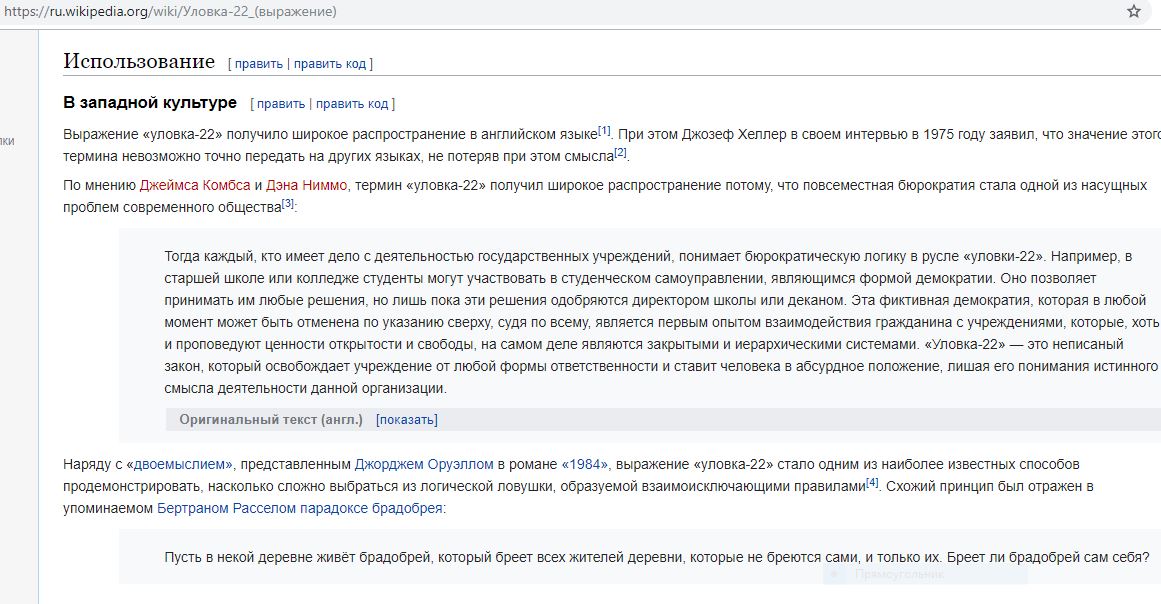Open the 'двоемыслием' article link
Viewport: 1161px width, 604px height.
(183, 464)
